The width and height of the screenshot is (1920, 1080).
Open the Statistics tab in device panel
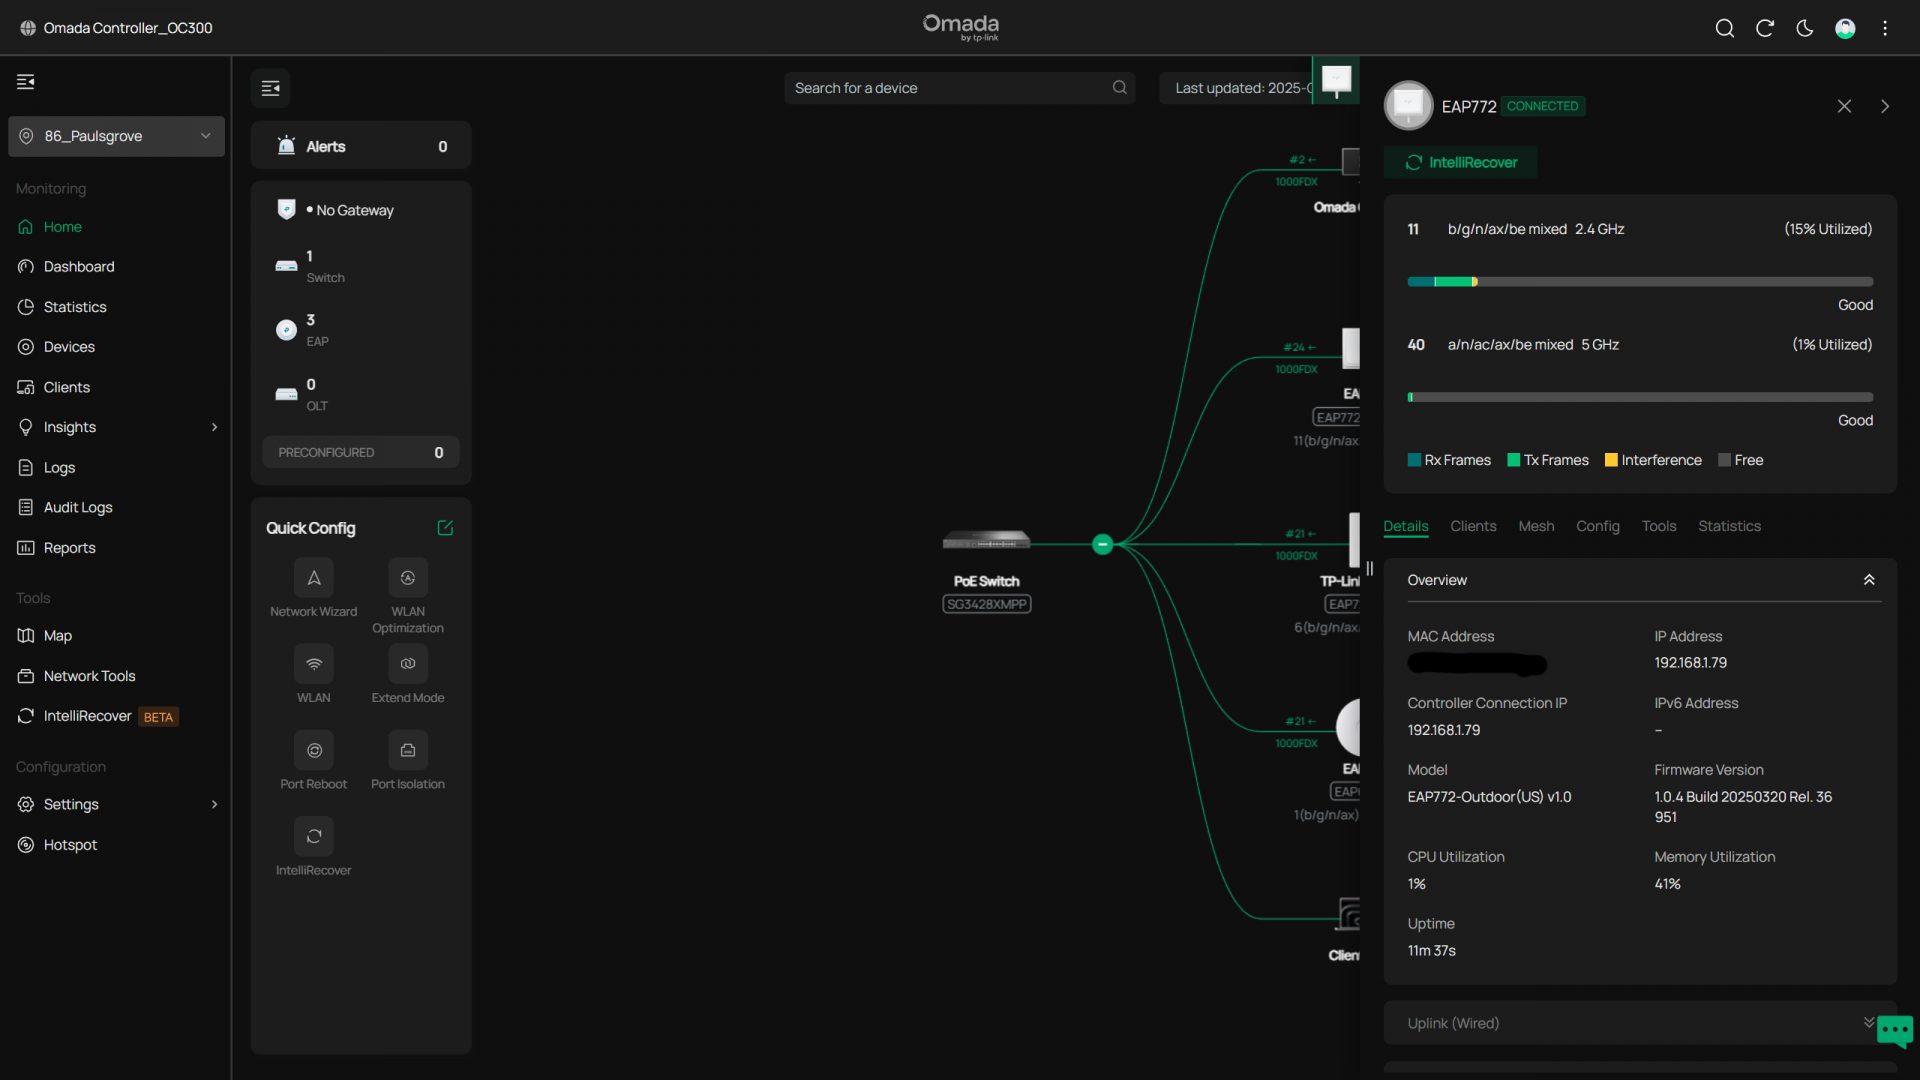[x=1729, y=526]
